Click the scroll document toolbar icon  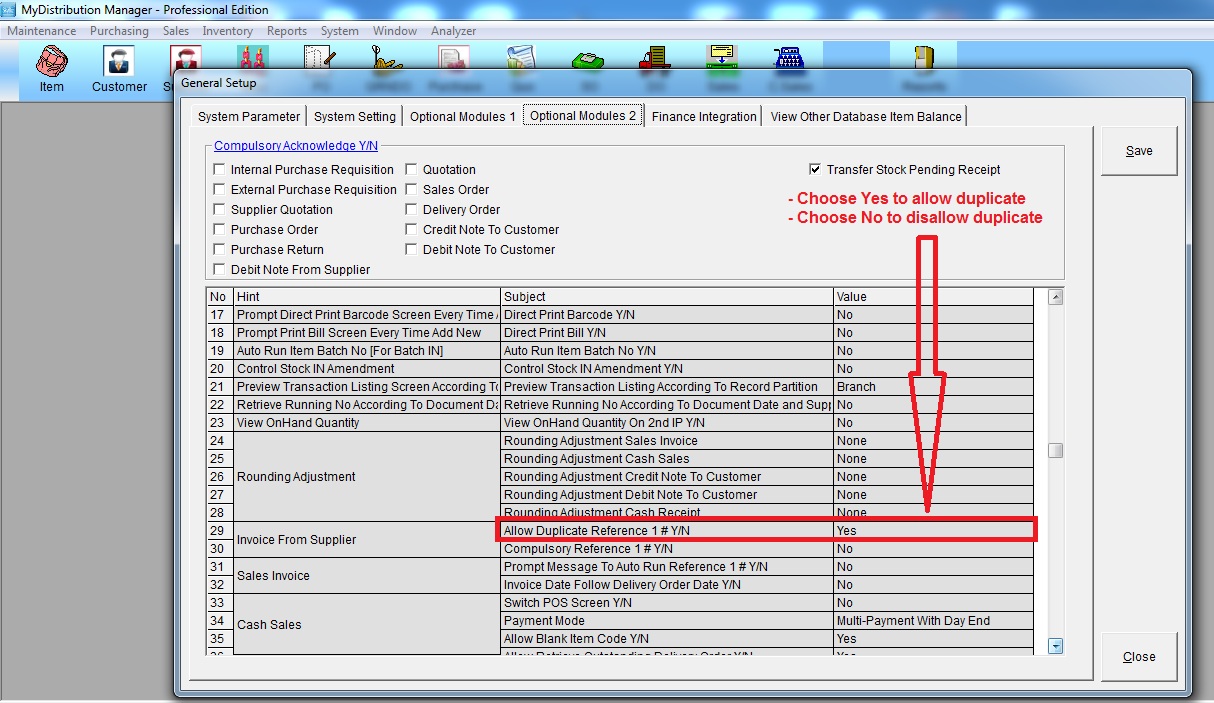(520, 60)
